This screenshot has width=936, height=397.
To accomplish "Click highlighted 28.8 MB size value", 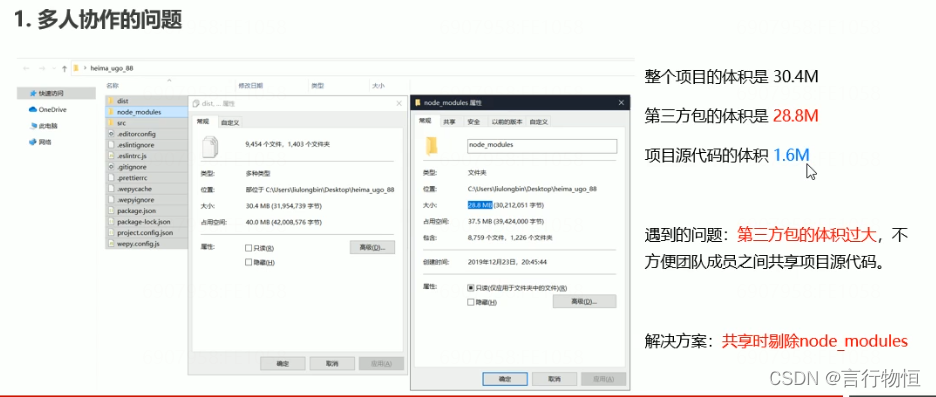I will coord(480,205).
